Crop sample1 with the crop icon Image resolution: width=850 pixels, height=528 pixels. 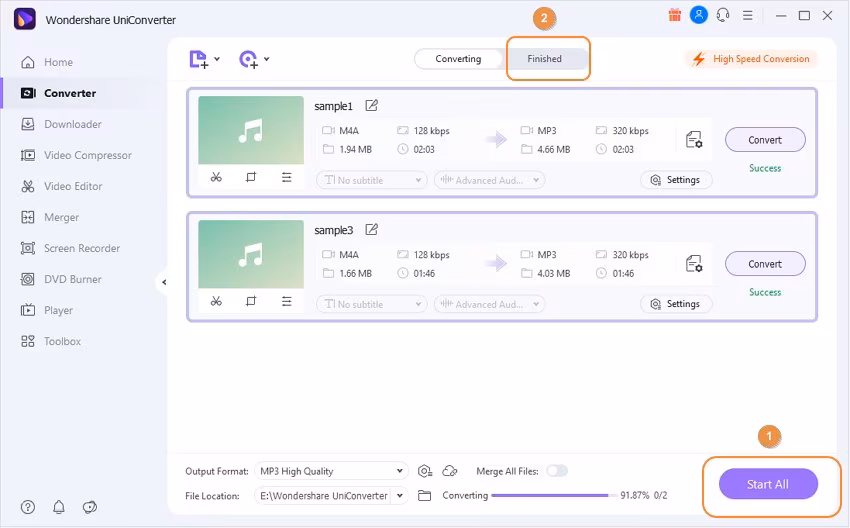pos(251,177)
